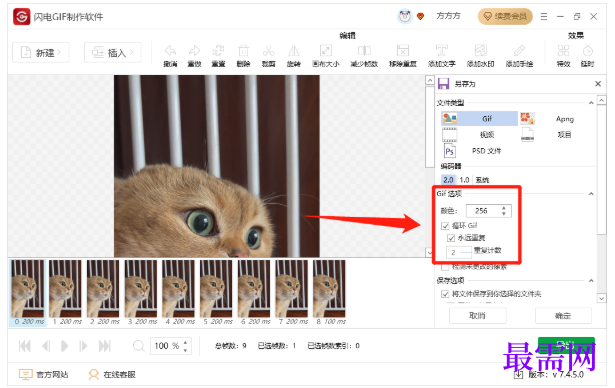The width and height of the screenshot is (615, 388).
Task: Toggle the repeat forever (永远重复) checkbox
Action: pos(451,238)
